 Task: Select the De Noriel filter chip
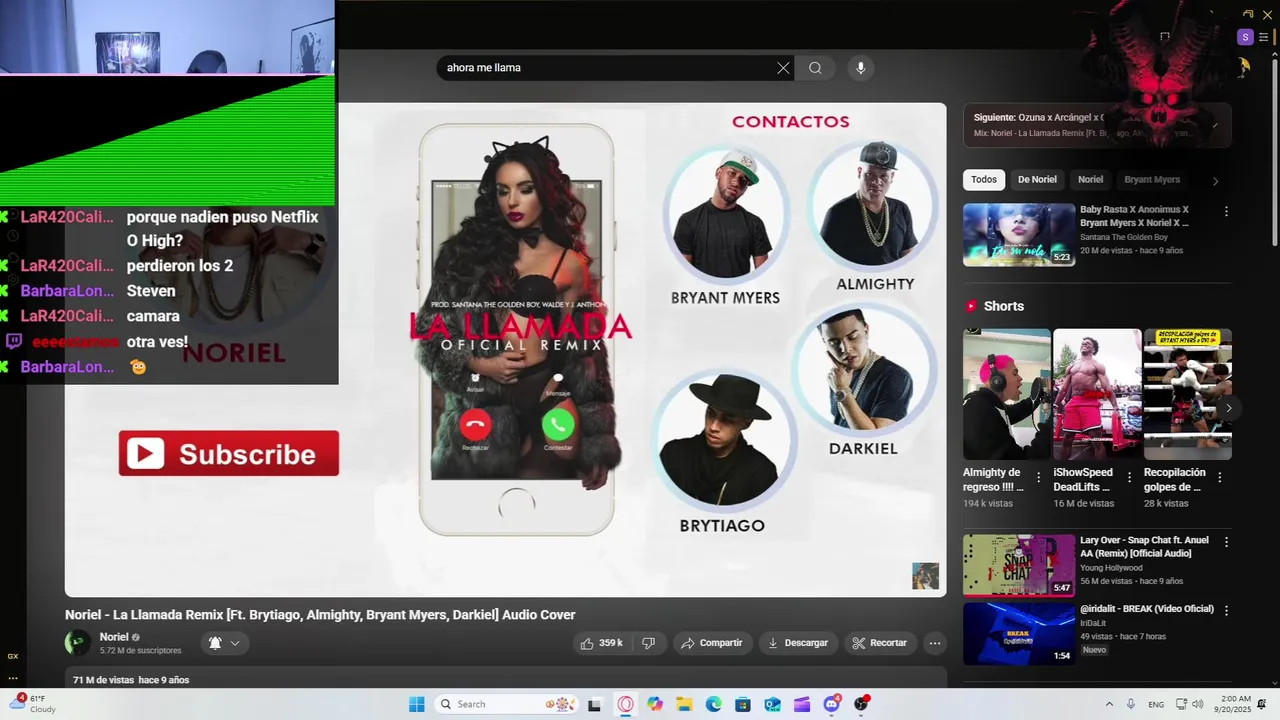(1037, 180)
